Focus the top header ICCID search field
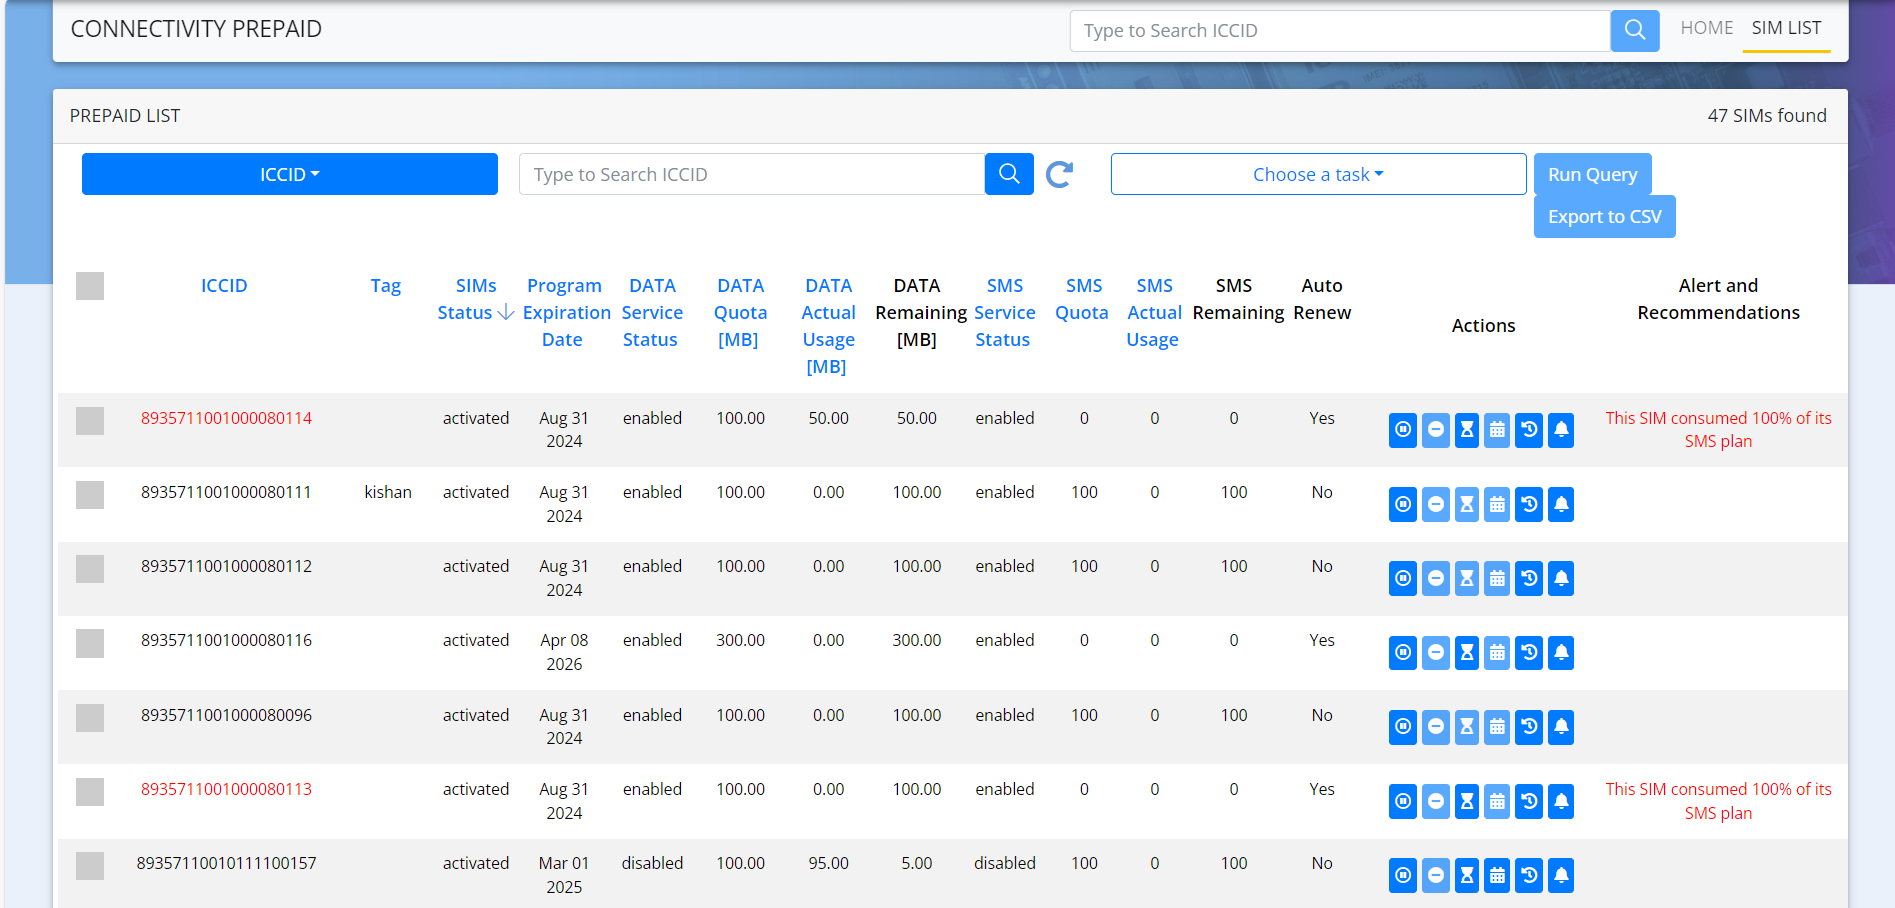 (1340, 31)
